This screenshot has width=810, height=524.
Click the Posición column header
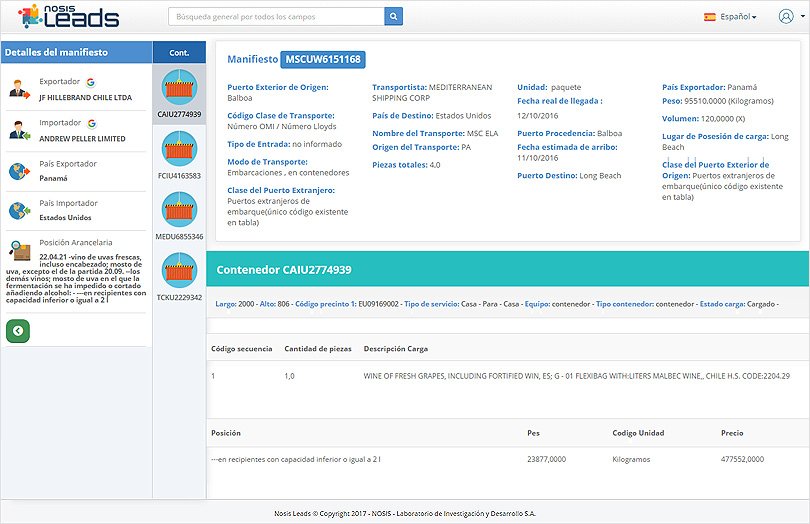[x=226, y=433]
